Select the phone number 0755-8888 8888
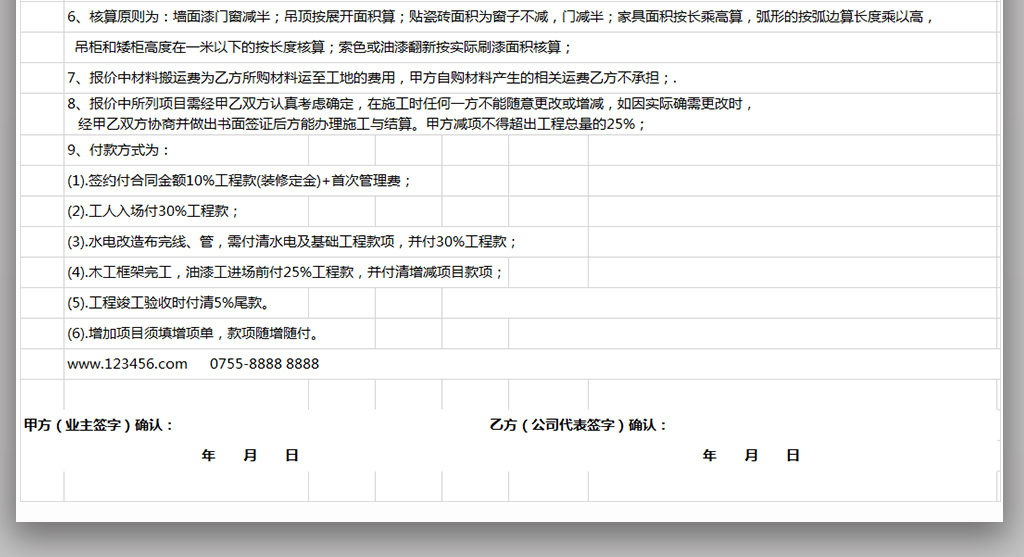Image resolution: width=1024 pixels, height=557 pixels. 264,364
